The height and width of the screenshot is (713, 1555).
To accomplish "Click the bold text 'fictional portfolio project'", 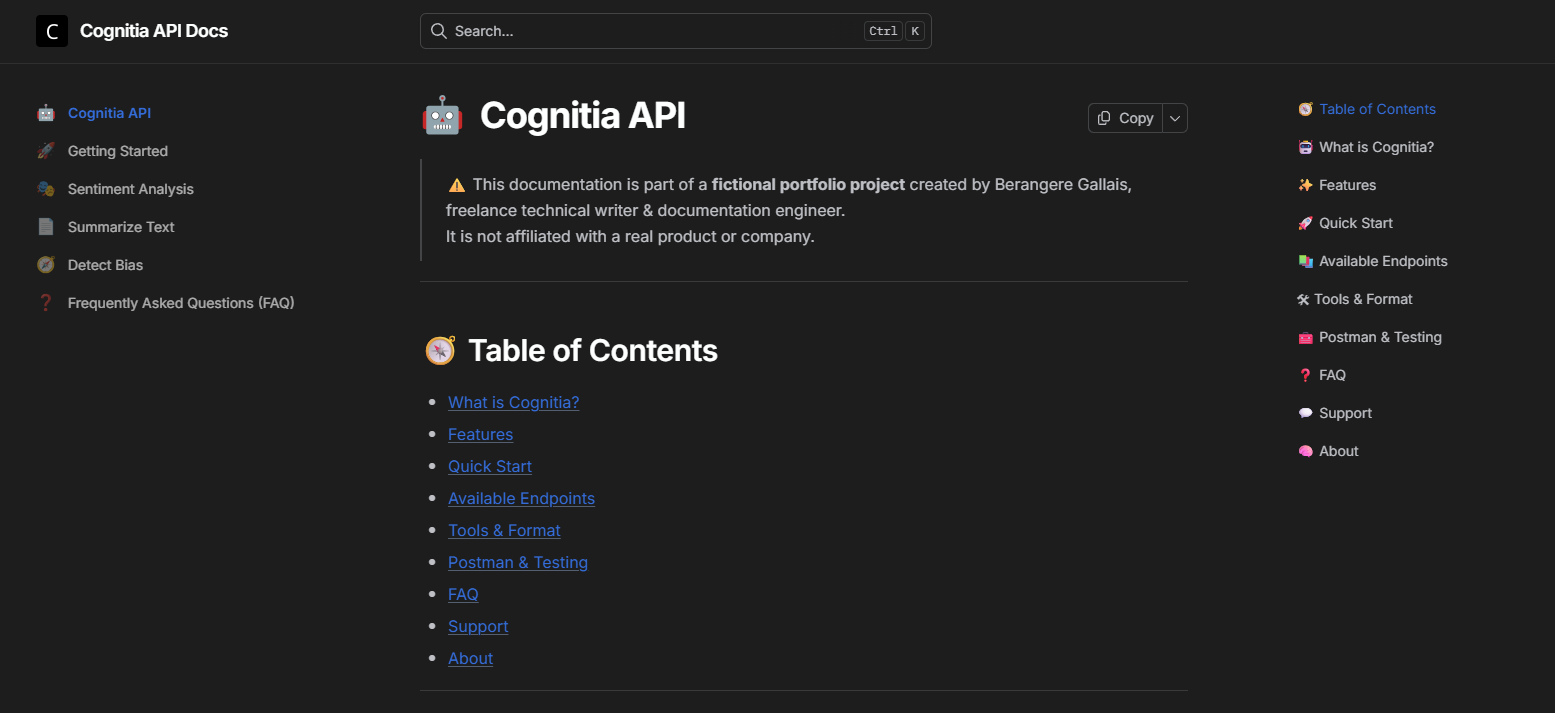I will coord(808,185).
